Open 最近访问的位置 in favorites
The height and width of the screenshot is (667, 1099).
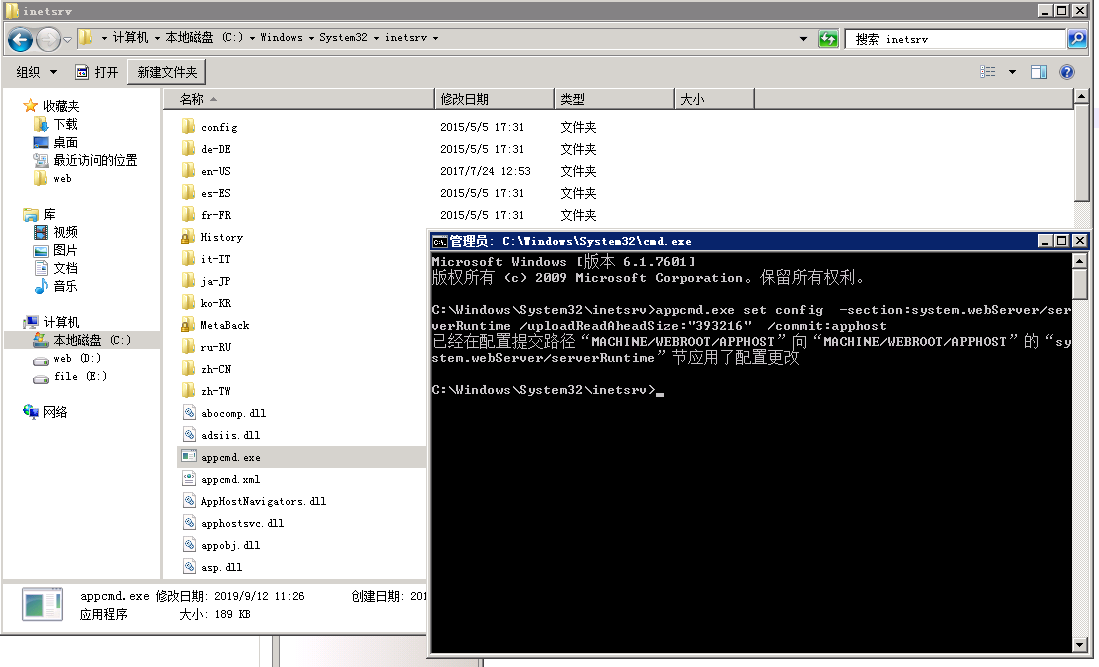86,160
